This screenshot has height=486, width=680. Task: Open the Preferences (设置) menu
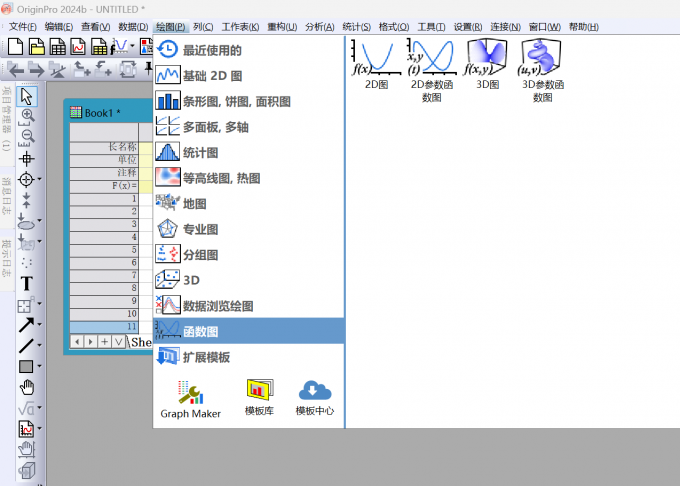(x=468, y=27)
